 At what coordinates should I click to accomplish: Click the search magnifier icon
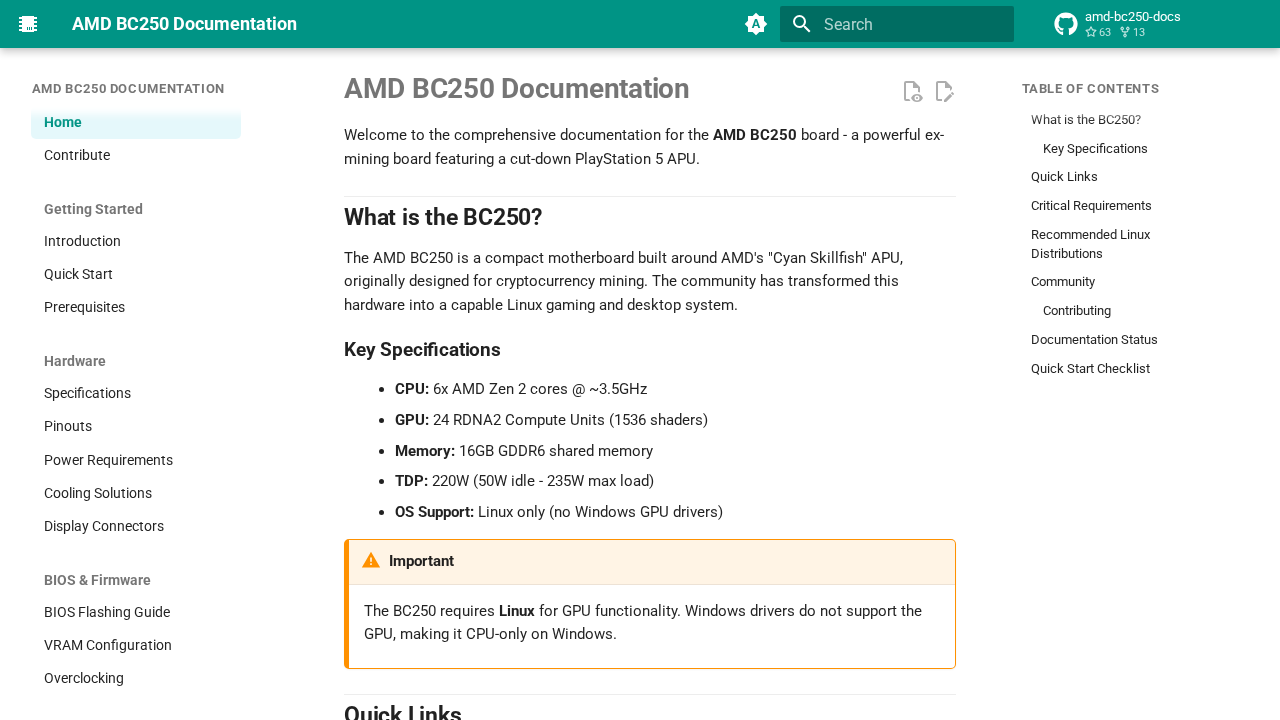[x=801, y=24]
